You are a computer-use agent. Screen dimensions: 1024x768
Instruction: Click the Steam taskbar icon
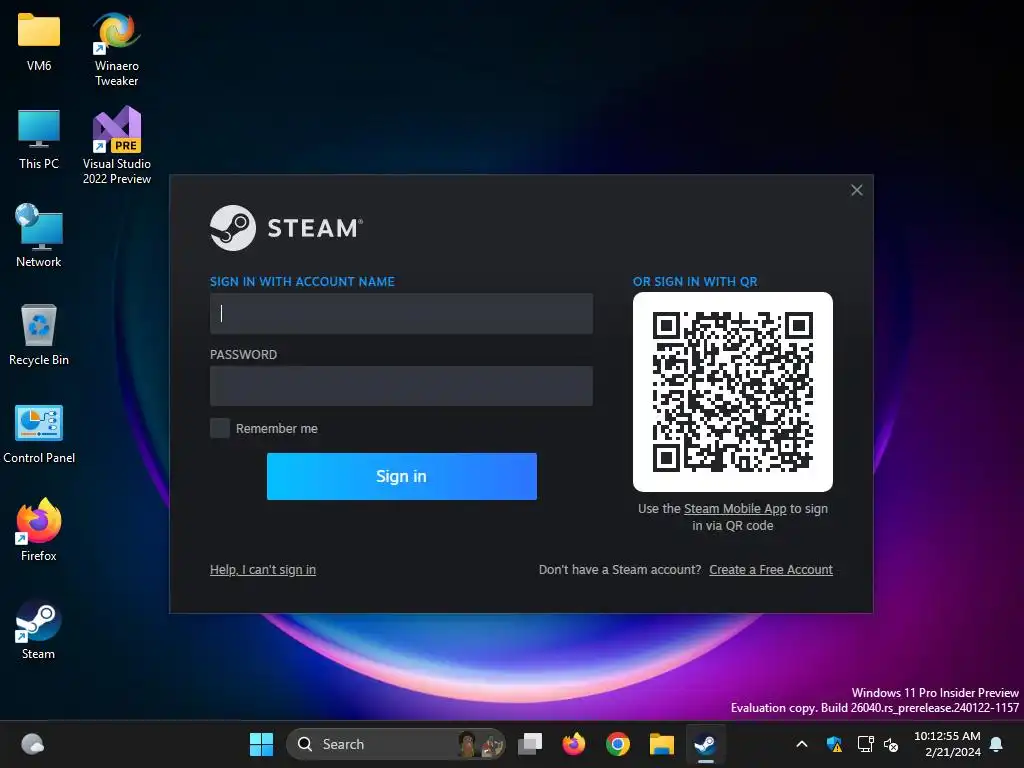click(x=705, y=744)
